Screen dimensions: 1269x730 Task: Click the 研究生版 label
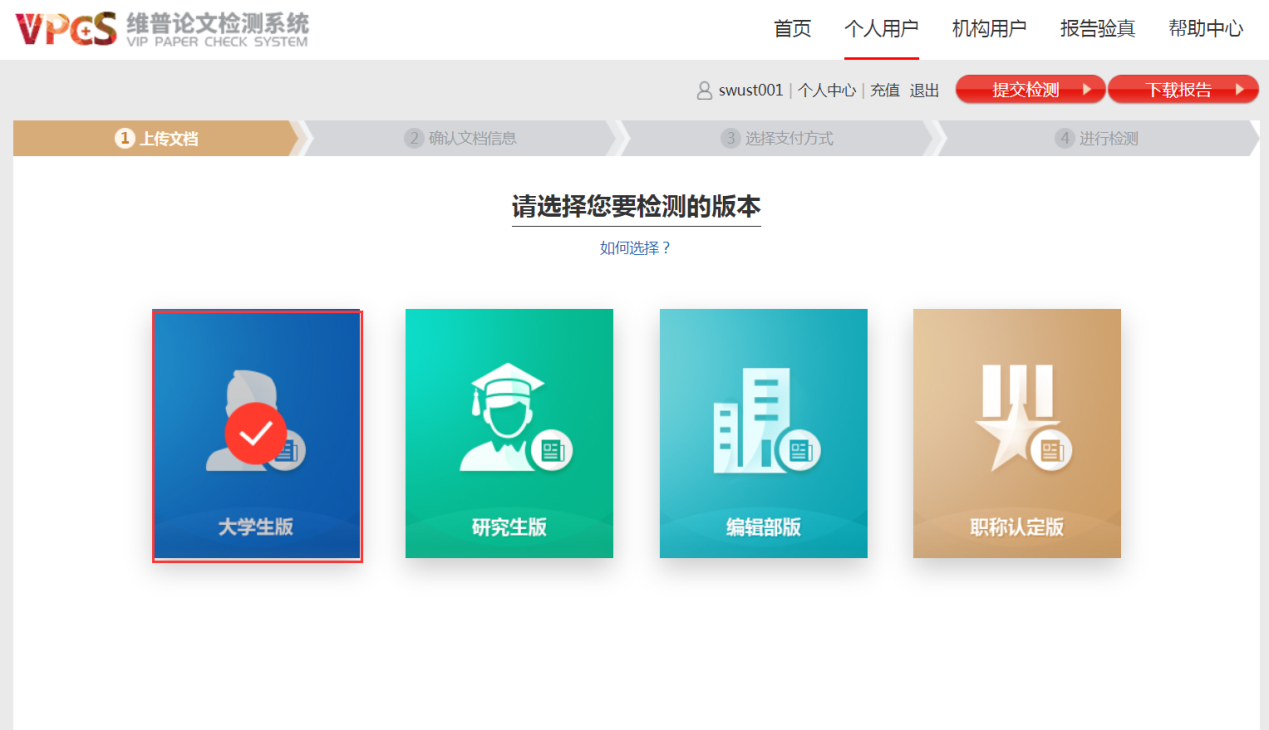(x=509, y=527)
